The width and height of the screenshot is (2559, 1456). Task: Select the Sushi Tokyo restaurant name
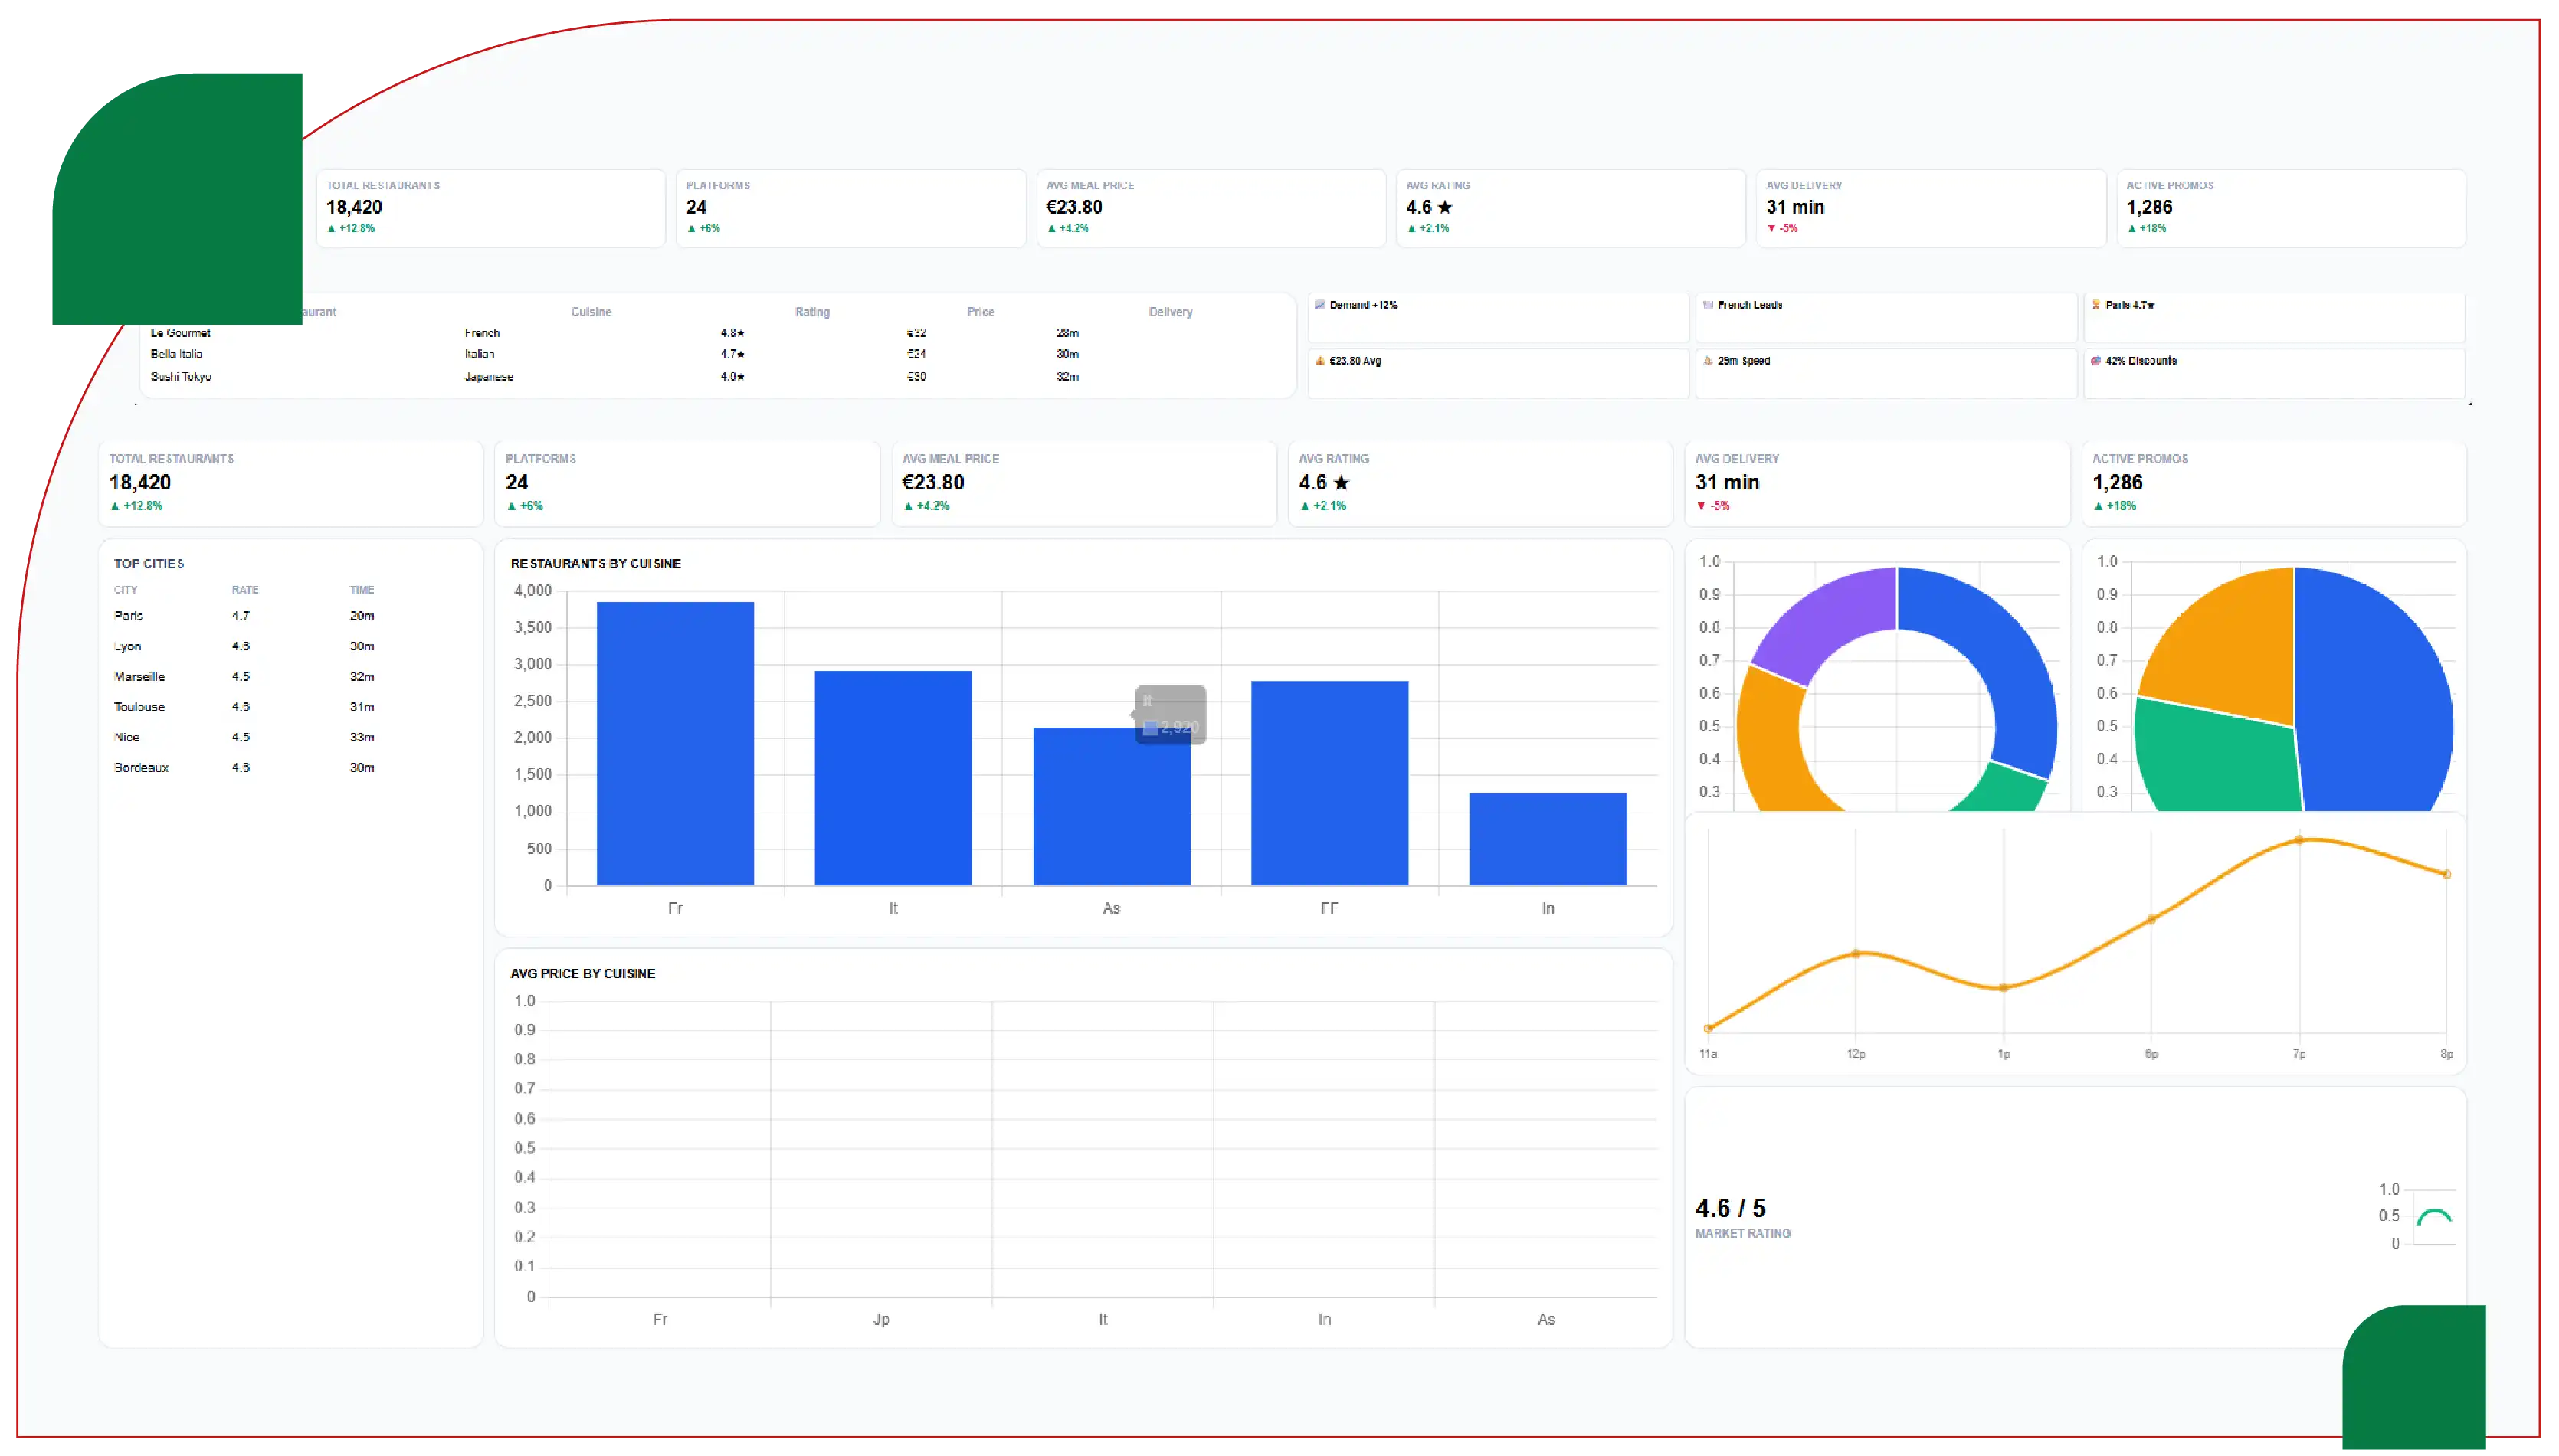pos(181,377)
